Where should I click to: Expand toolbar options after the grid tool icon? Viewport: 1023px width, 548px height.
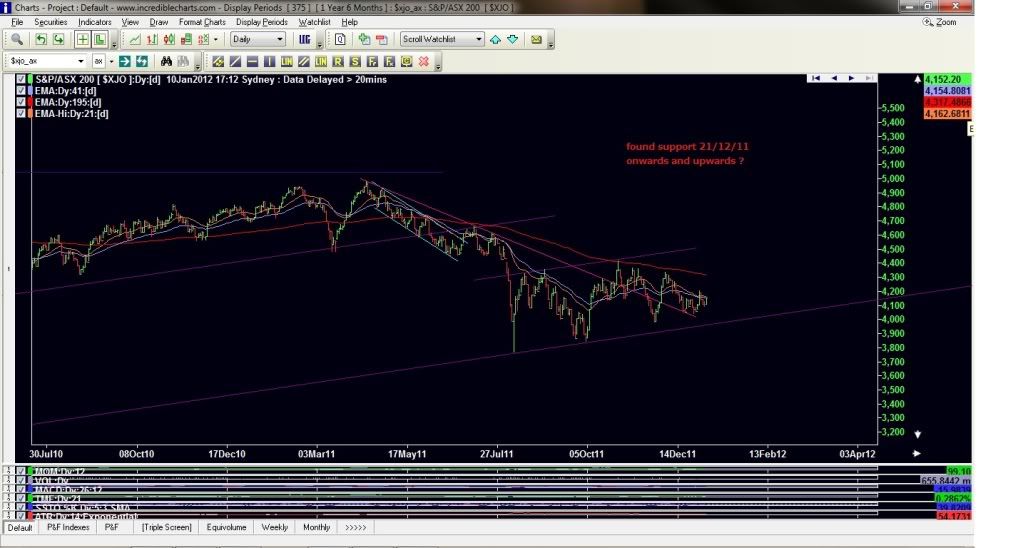[x=114, y=44]
